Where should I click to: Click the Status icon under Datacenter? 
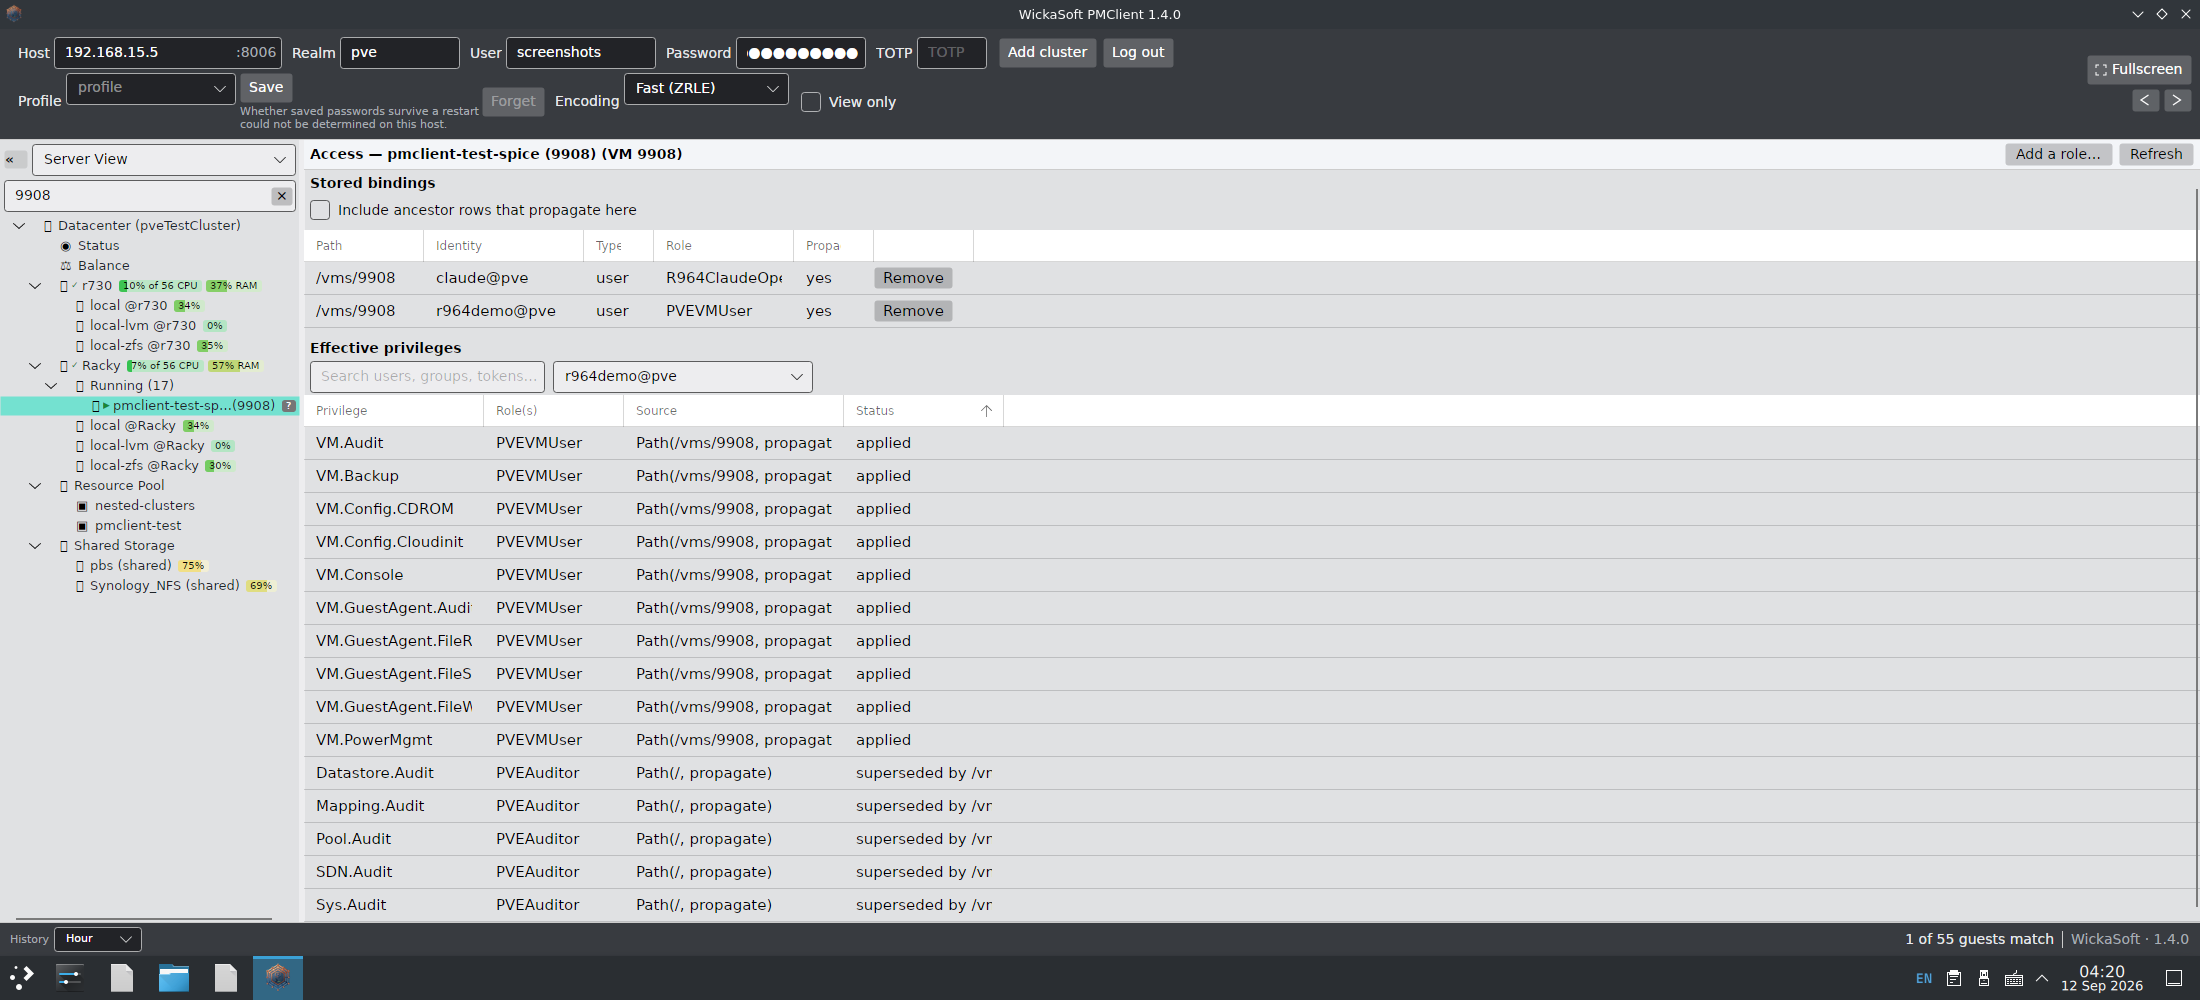[x=66, y=246]
